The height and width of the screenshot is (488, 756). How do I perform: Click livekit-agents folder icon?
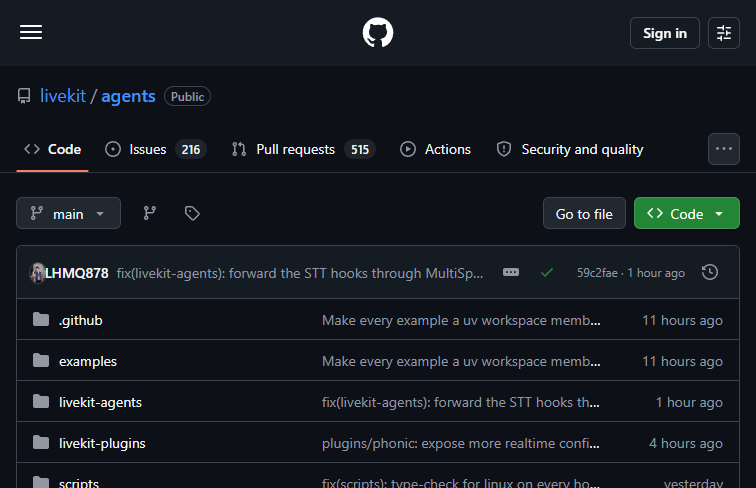tap(41, 401)
